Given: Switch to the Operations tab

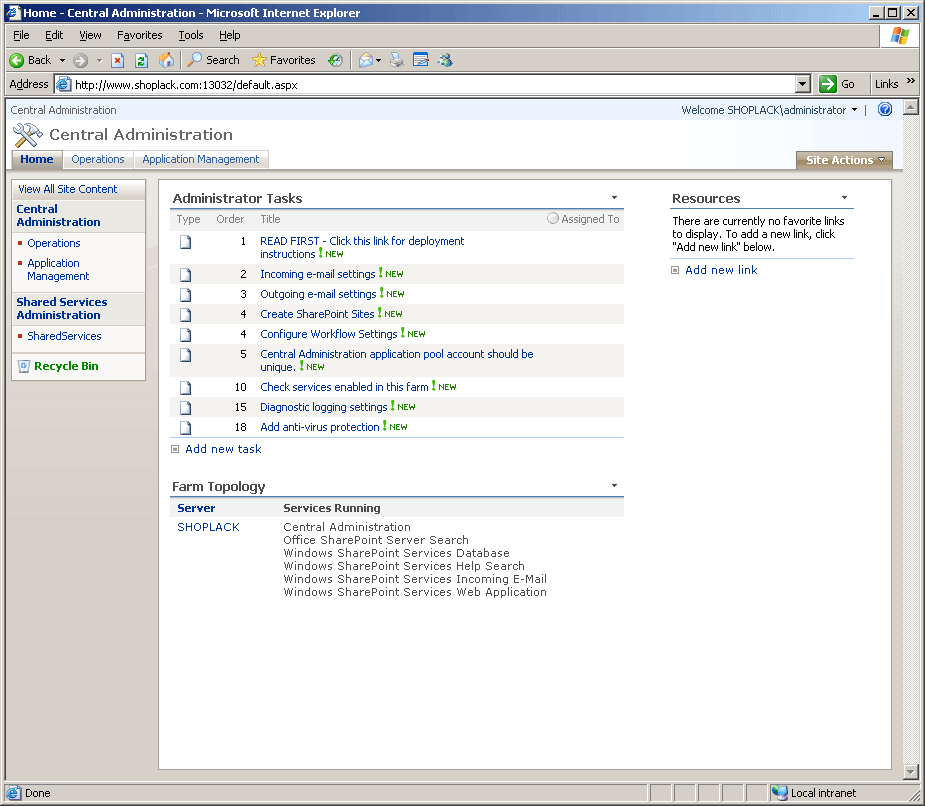Looking at the screenshot, I should [98, 159].
